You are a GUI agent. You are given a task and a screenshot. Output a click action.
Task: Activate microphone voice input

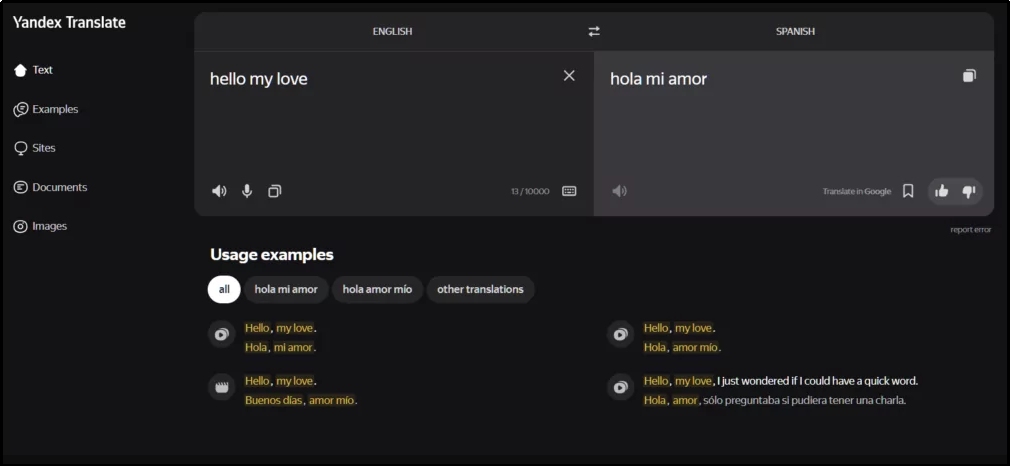pos(247,191)
